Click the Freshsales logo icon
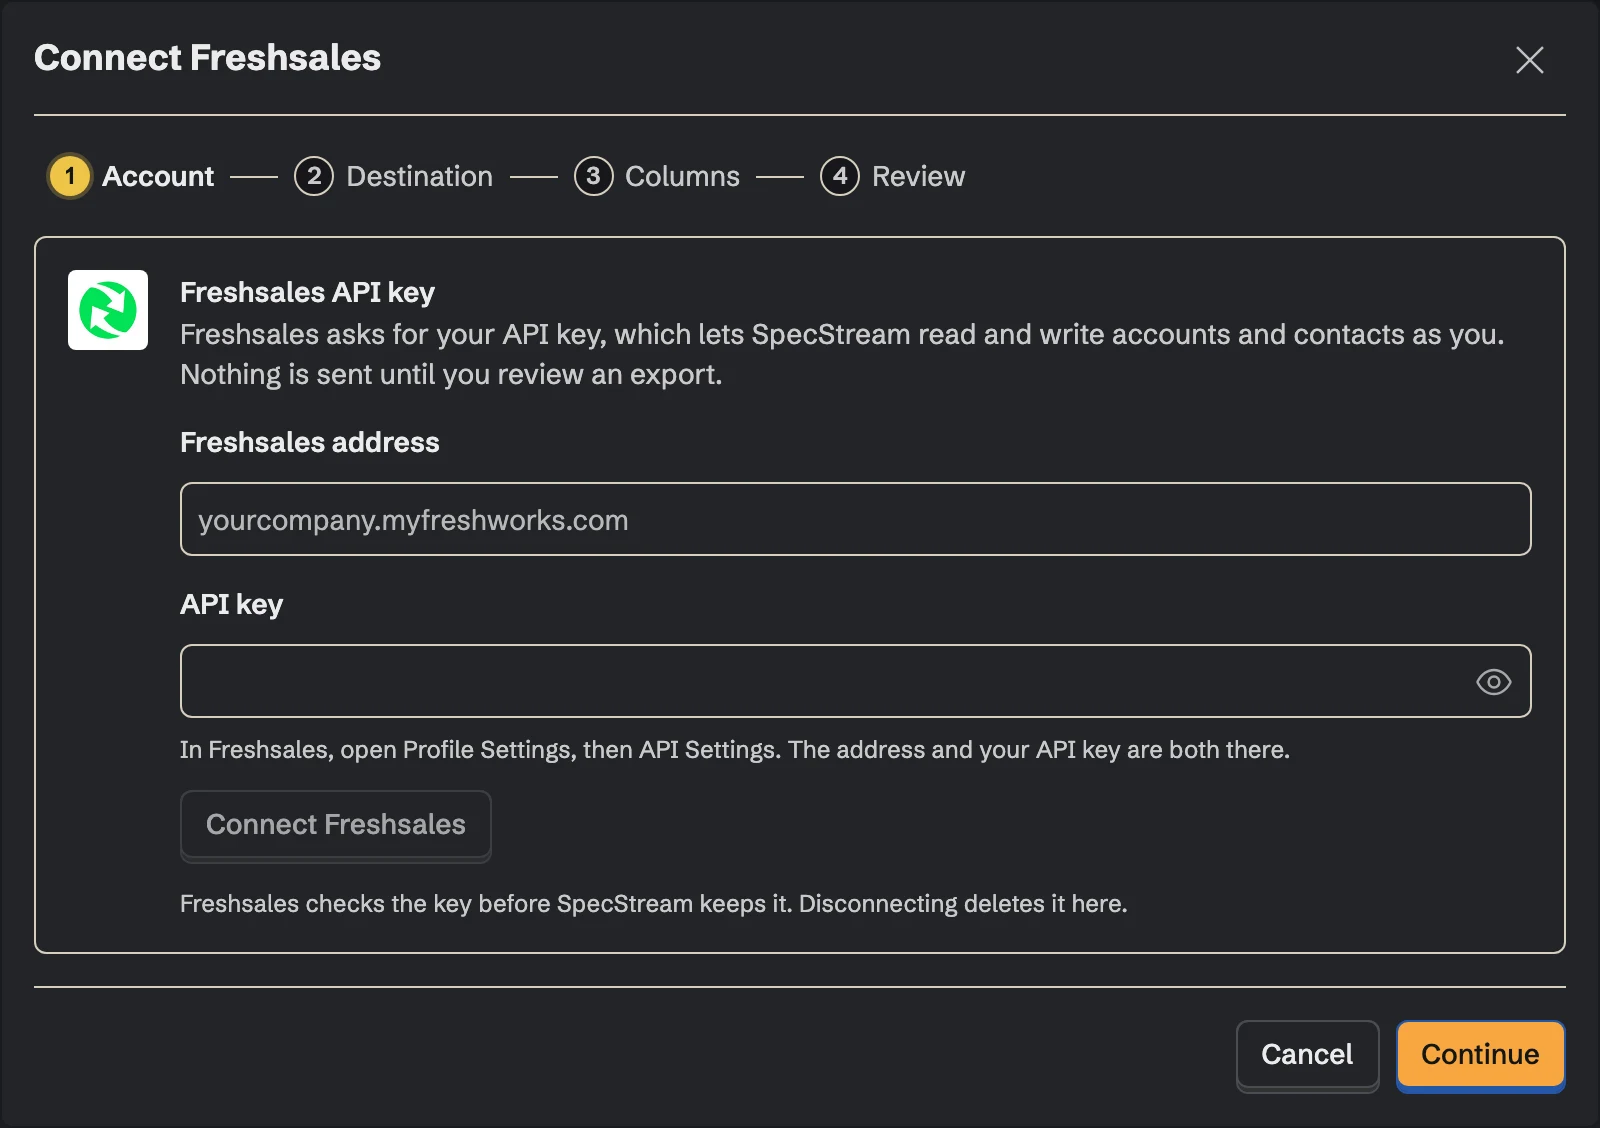Viewport: 1600px width, 1128px height. click(x=108, y=310)
